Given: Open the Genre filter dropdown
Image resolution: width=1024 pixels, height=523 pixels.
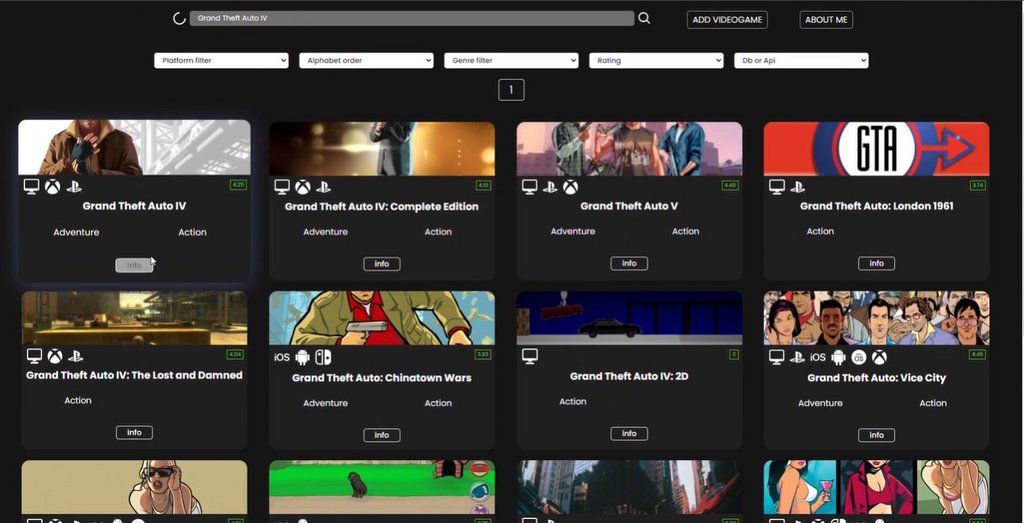Looking at the screenshot, I should [511, 60].
